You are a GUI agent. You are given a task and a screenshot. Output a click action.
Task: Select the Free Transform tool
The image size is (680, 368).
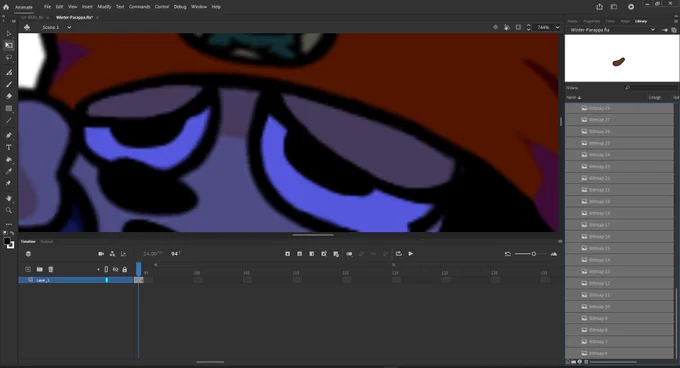9,45
